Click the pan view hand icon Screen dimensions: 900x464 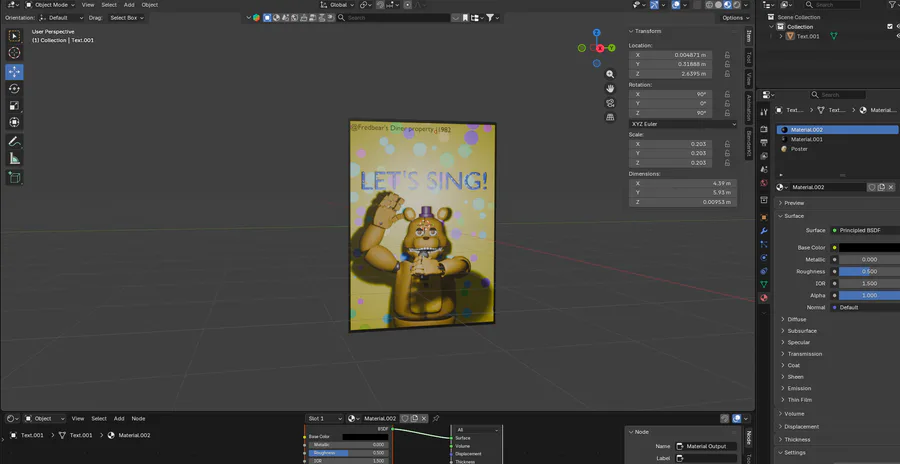[x=610, y=88]
